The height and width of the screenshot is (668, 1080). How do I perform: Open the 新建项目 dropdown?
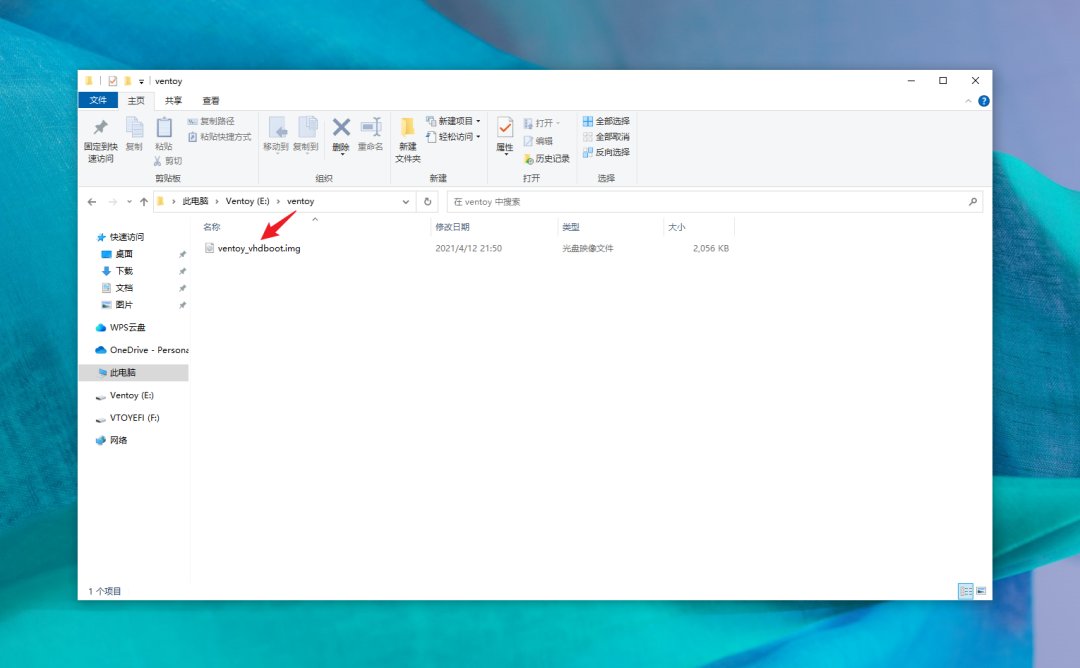pyautogui.click(x=453, y=121)
